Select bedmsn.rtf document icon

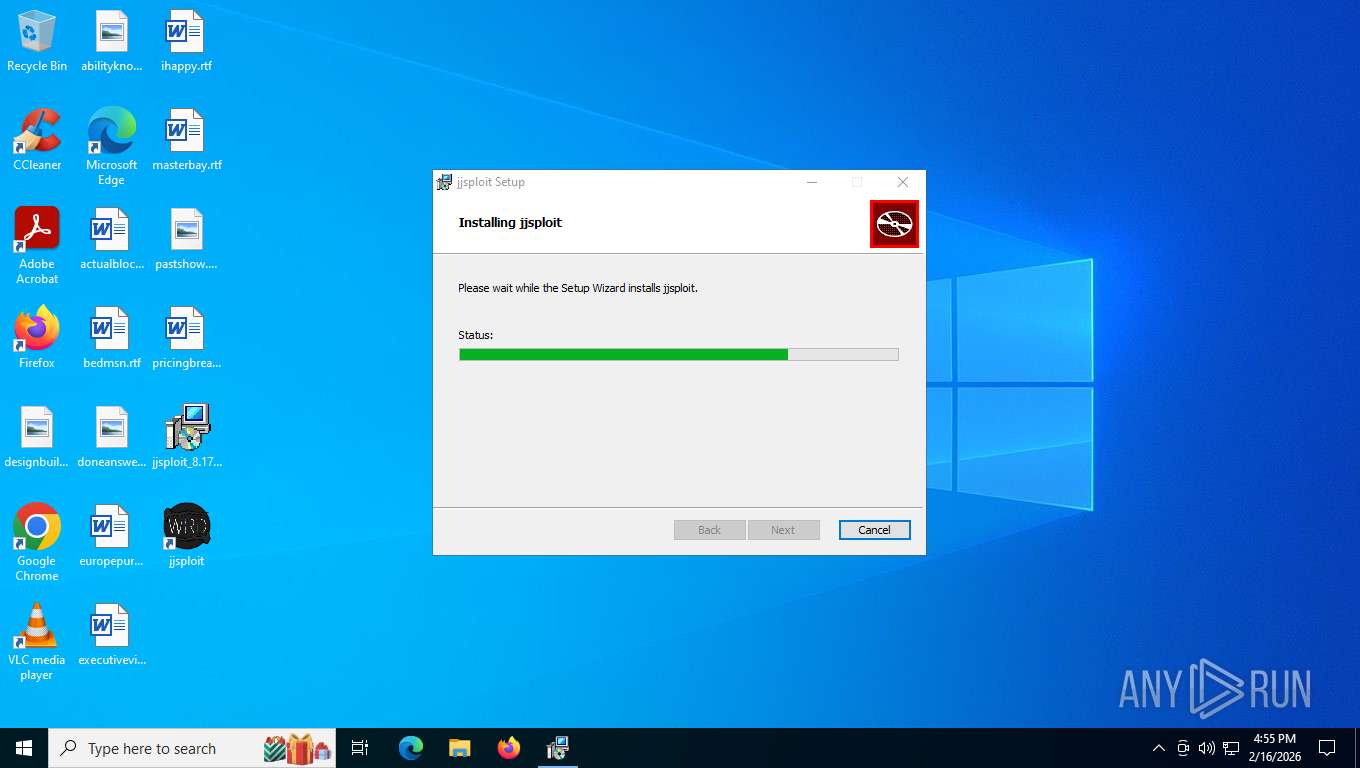coord(111,338)
